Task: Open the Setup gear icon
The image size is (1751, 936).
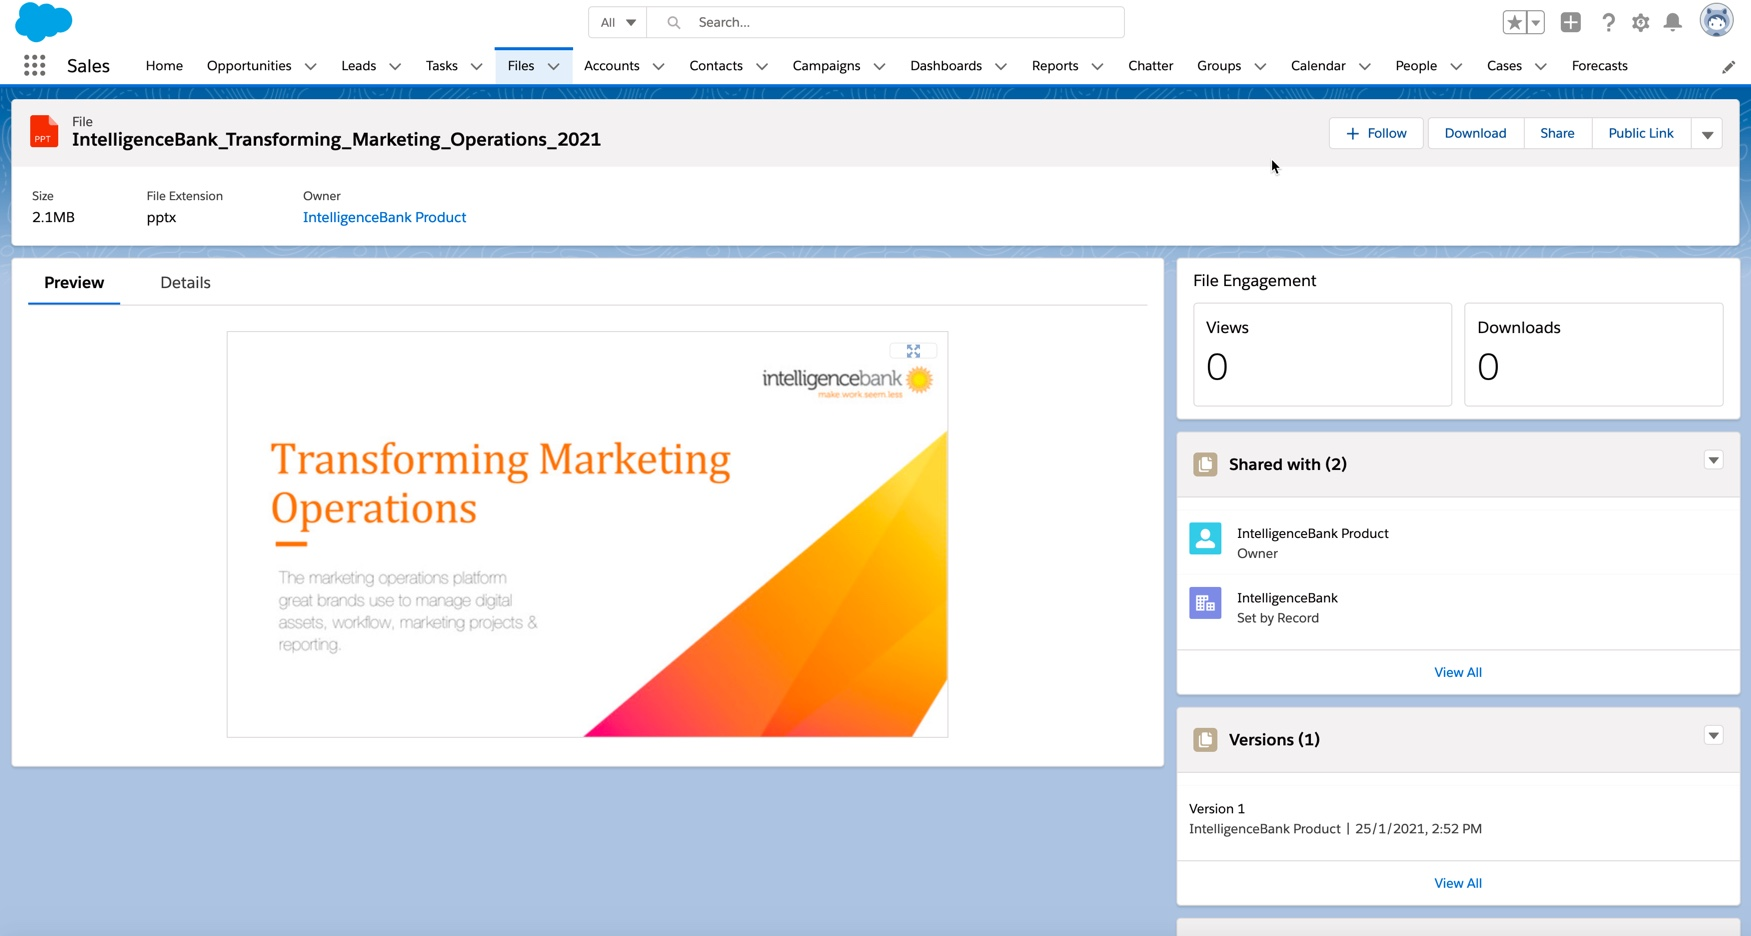Action: (1640, 22)
